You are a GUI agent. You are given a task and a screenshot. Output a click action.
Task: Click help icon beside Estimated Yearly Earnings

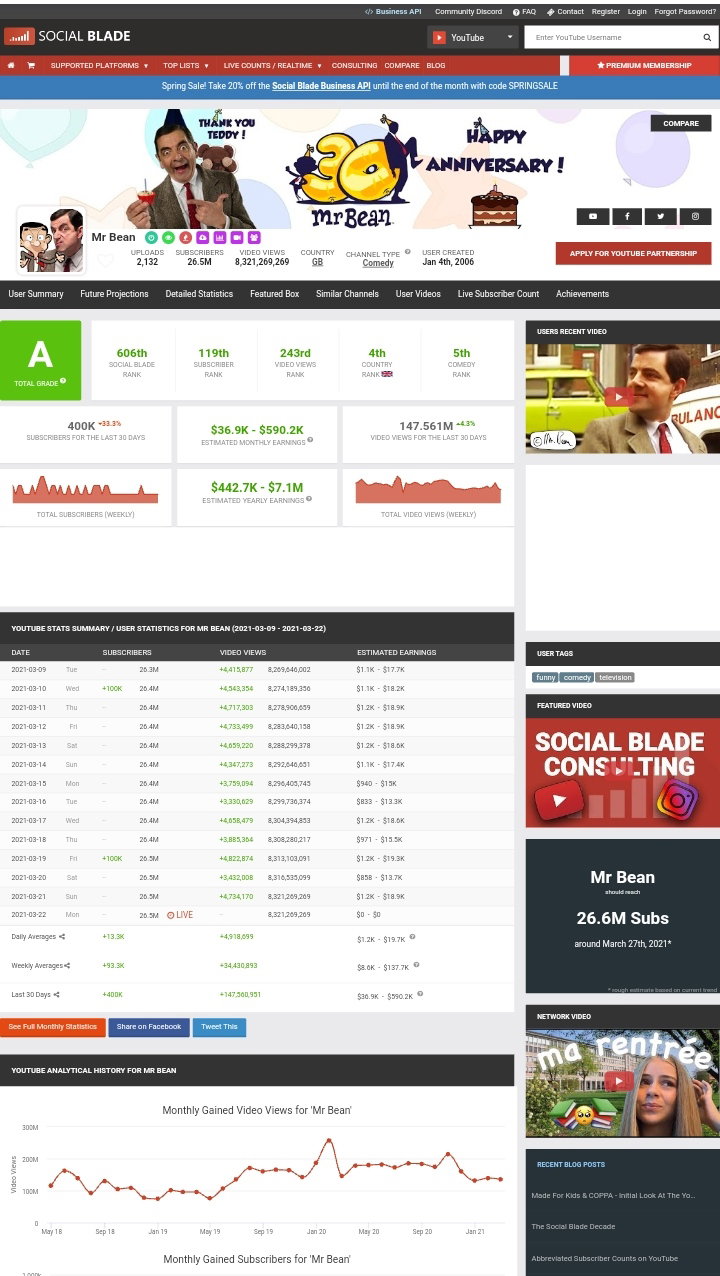click(309, 498)
